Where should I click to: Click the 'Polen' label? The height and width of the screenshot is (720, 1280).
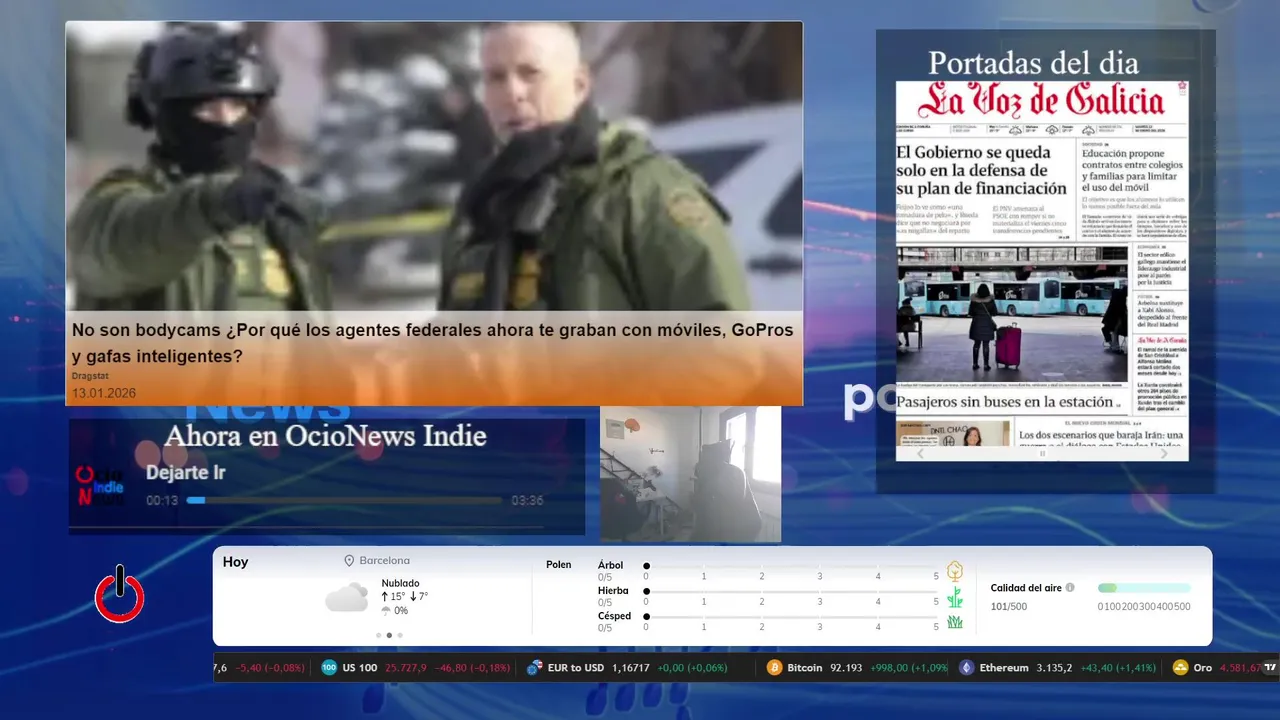[x=559, y=565]
